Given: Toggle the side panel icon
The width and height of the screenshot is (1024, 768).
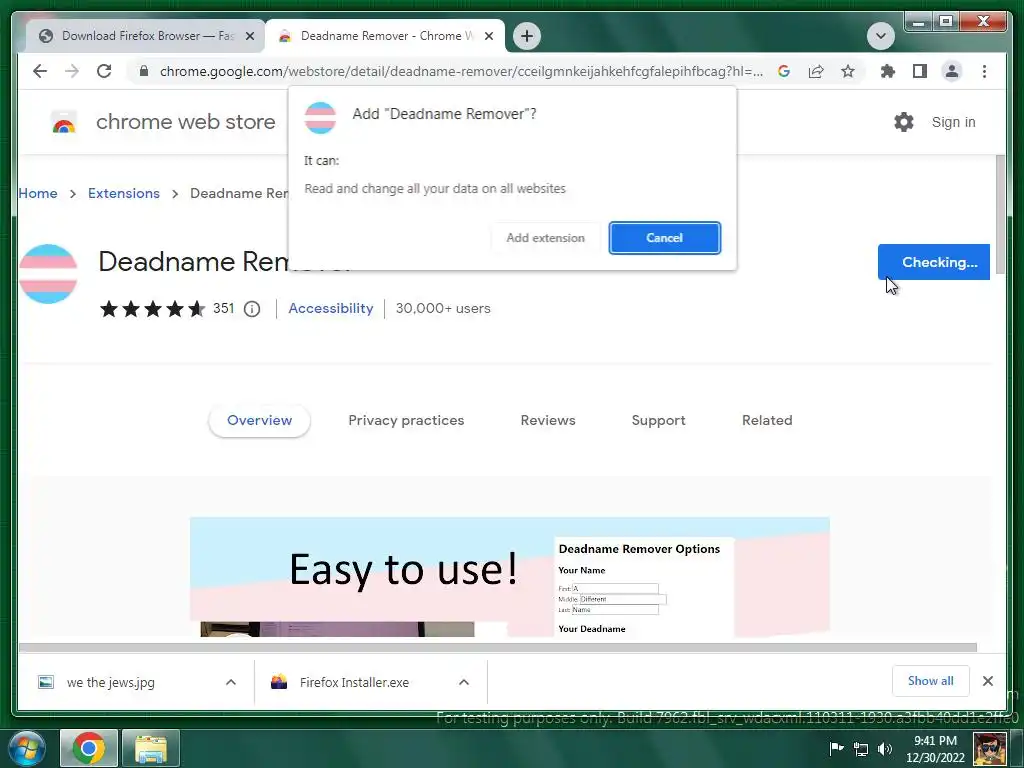Looking at the screenshot, I should click(x=920, y=71).
